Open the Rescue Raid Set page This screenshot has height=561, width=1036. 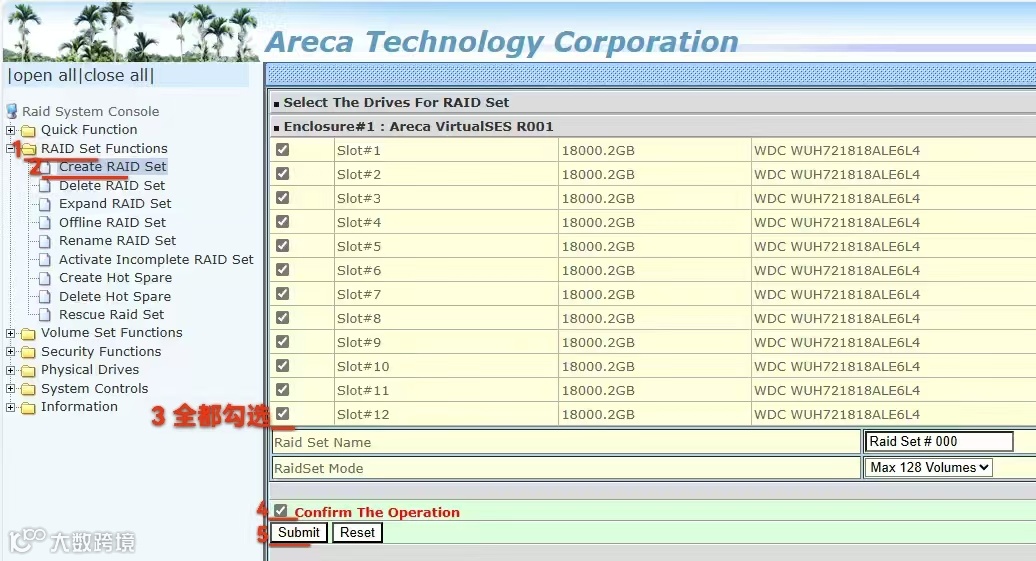[111, 315]
